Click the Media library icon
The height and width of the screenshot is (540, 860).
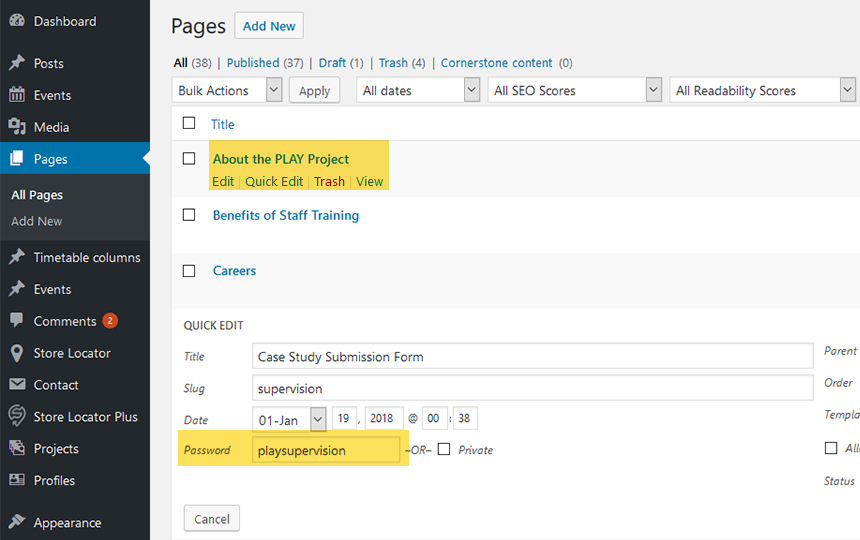17,127
